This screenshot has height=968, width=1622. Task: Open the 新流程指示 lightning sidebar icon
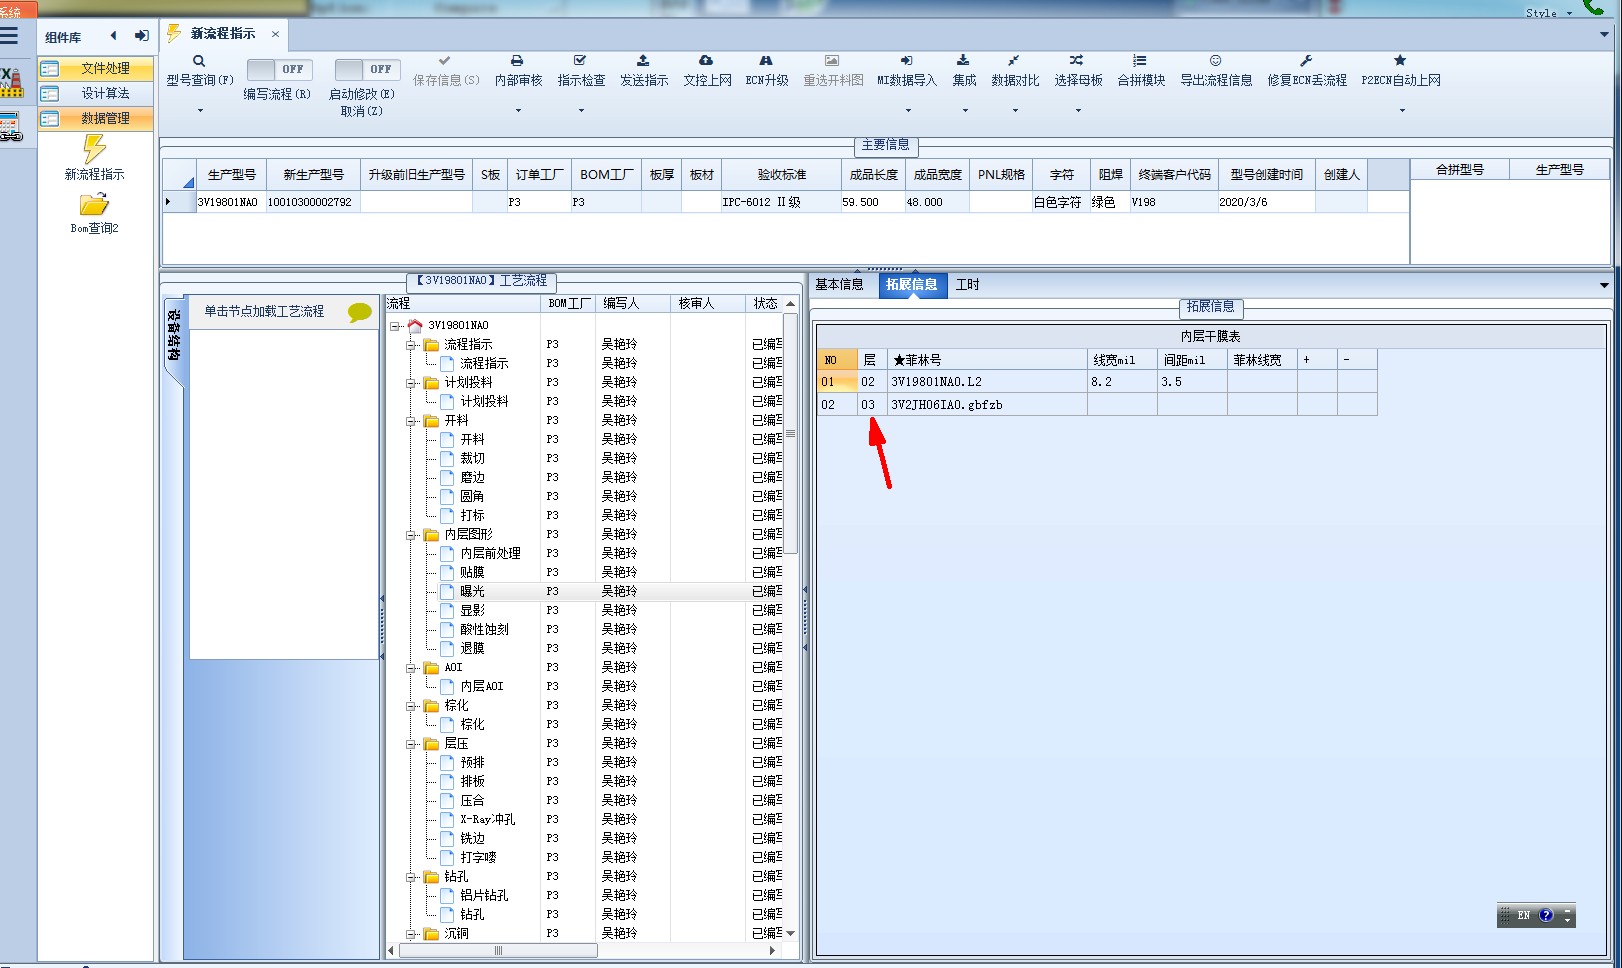(94, 149)
